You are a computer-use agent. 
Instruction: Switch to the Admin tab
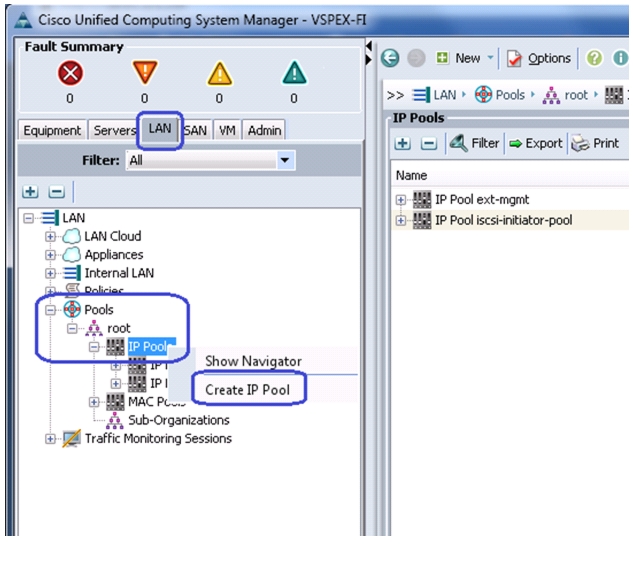pyautogui.click(x=264, y=130)
